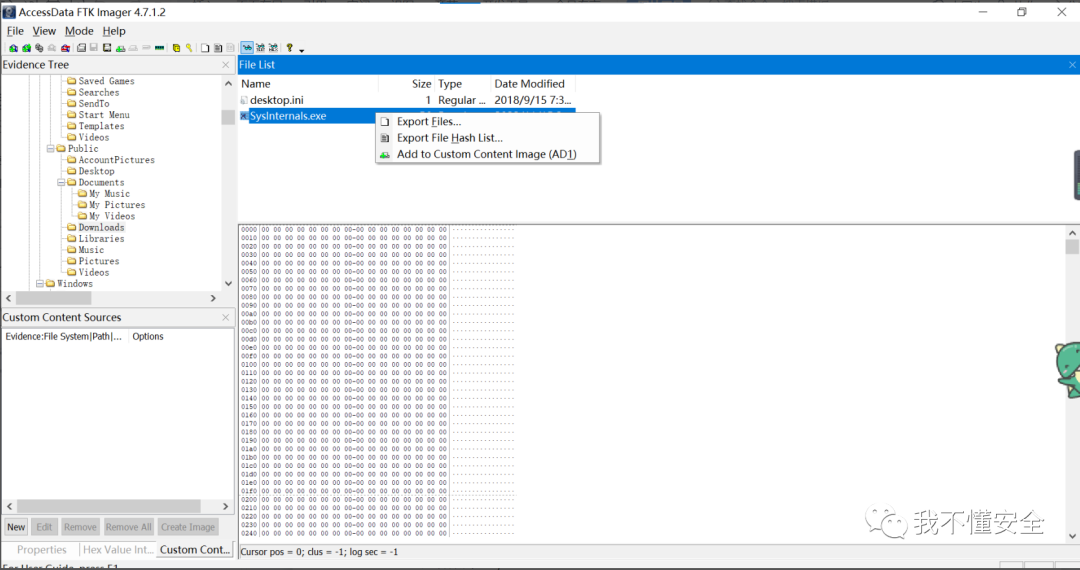Click hex viewer scroll down arrow
The height and width of the screenshot is (570, 1080).
[x=1072, y=536]
